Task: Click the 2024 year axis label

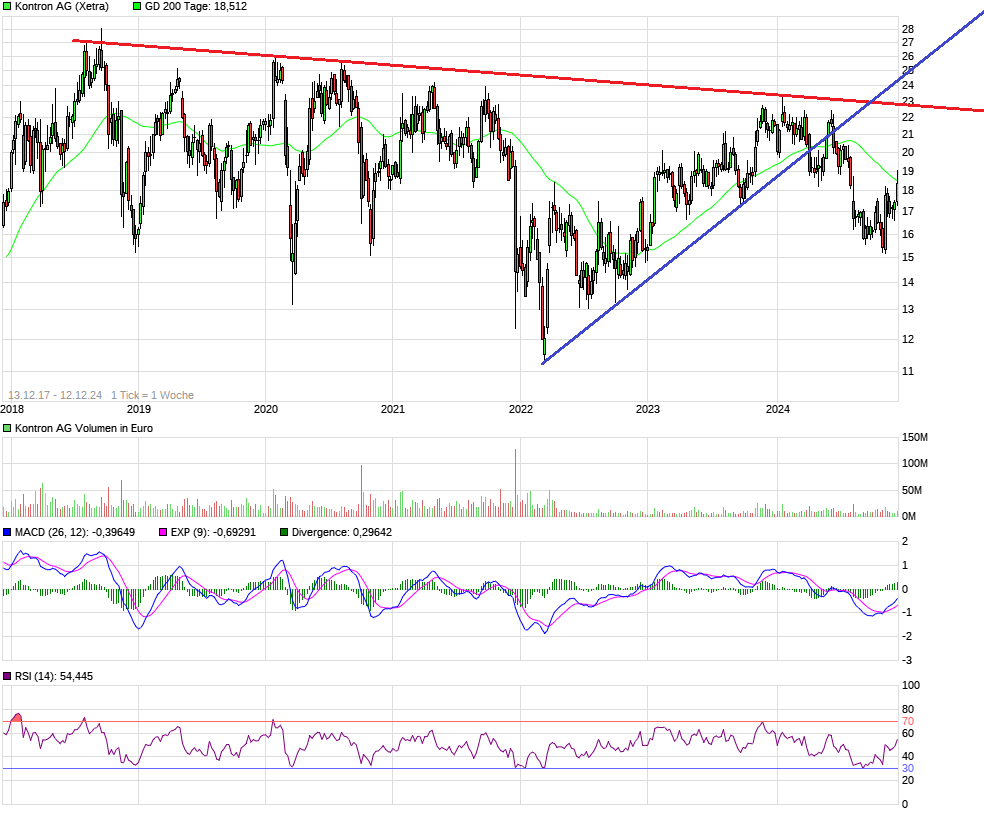Action: pyautogui.click(x=776, y=406)
